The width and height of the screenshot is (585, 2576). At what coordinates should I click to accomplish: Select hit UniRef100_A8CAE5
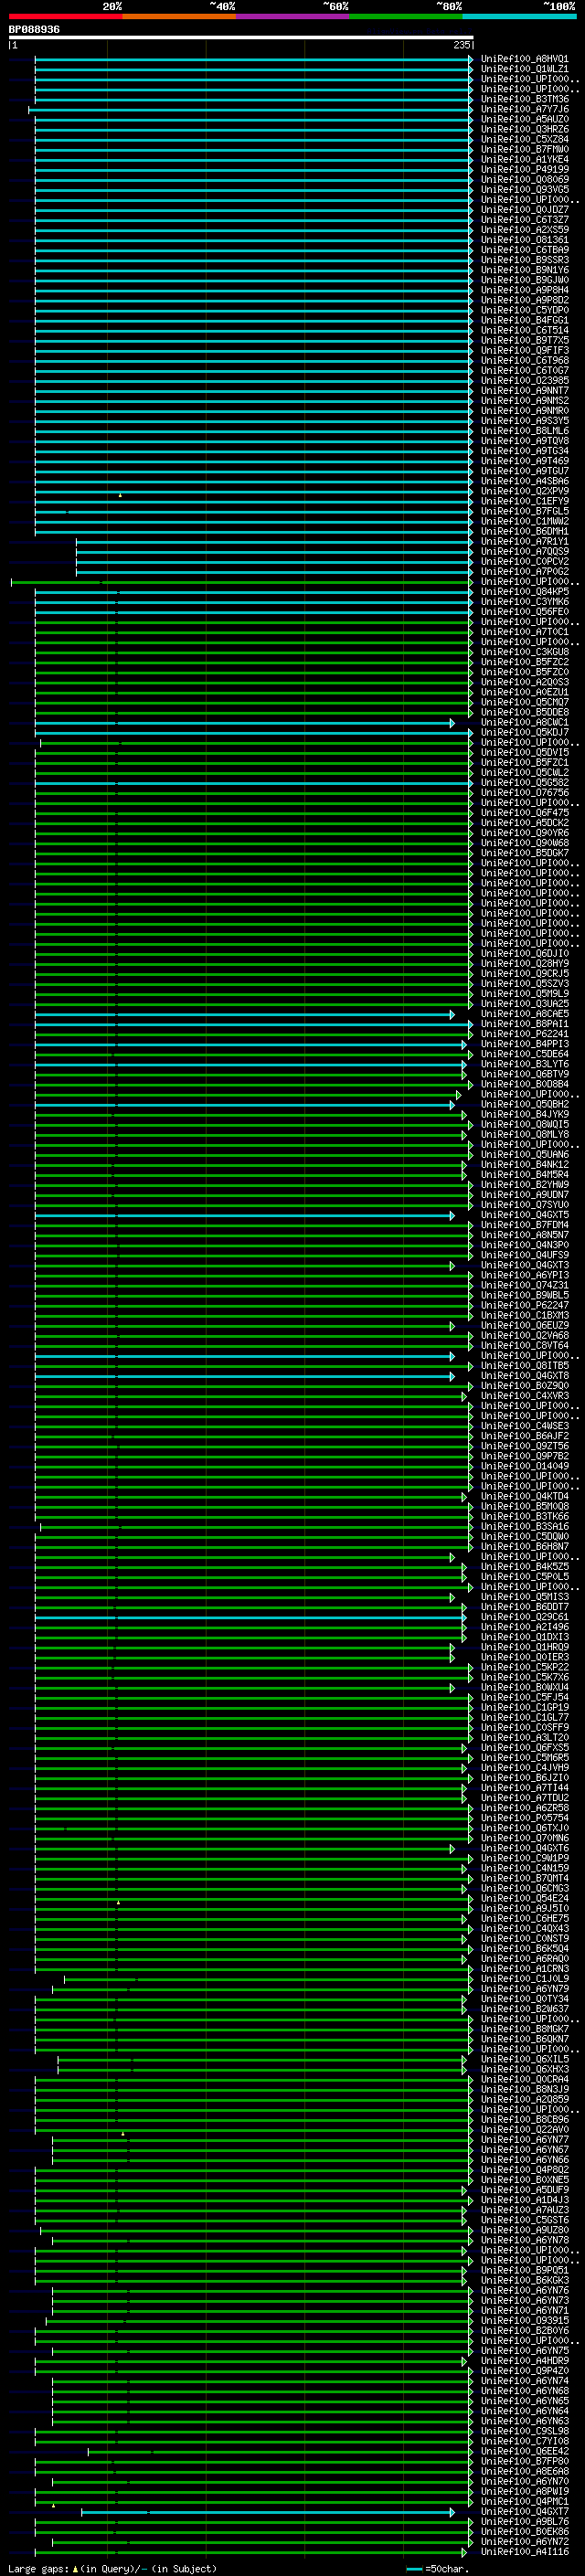(525, 1014)
